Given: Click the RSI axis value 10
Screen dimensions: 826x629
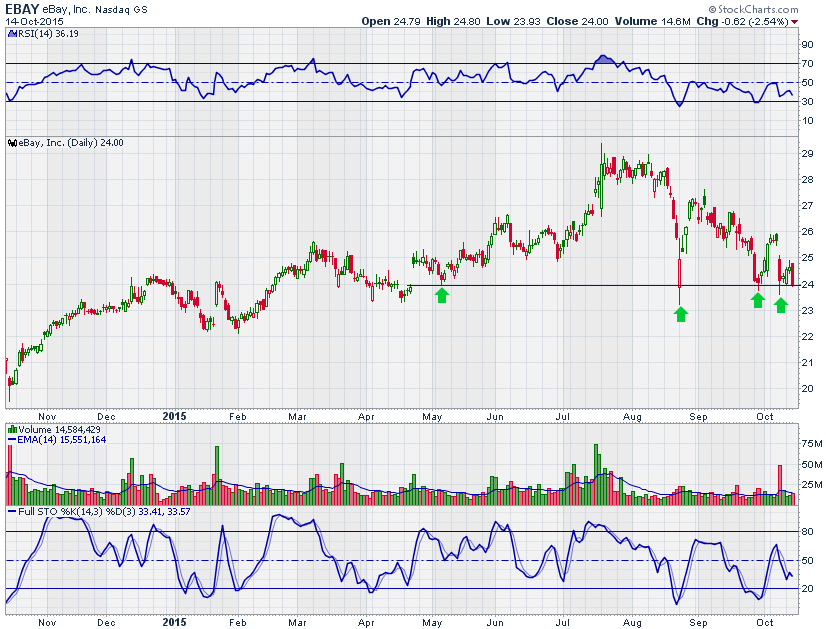Looking at the screenshot, I should point(807,121).
